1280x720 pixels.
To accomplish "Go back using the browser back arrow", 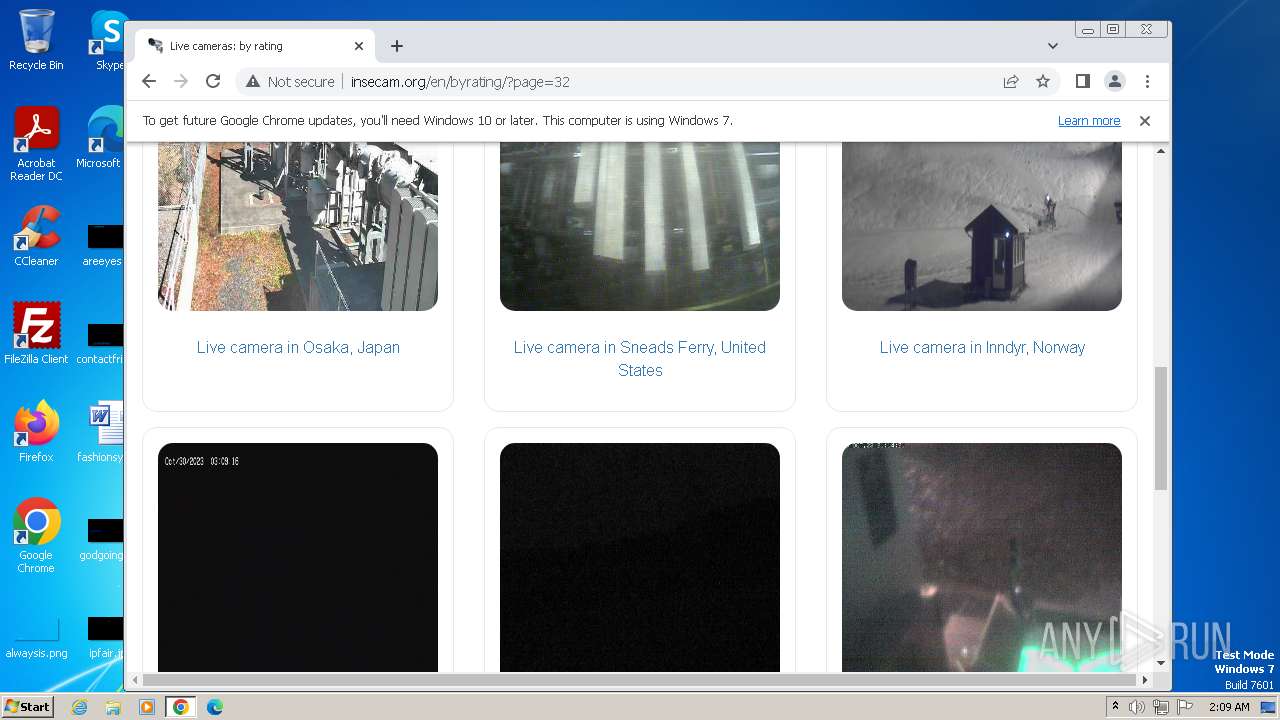I will [149, 82].
